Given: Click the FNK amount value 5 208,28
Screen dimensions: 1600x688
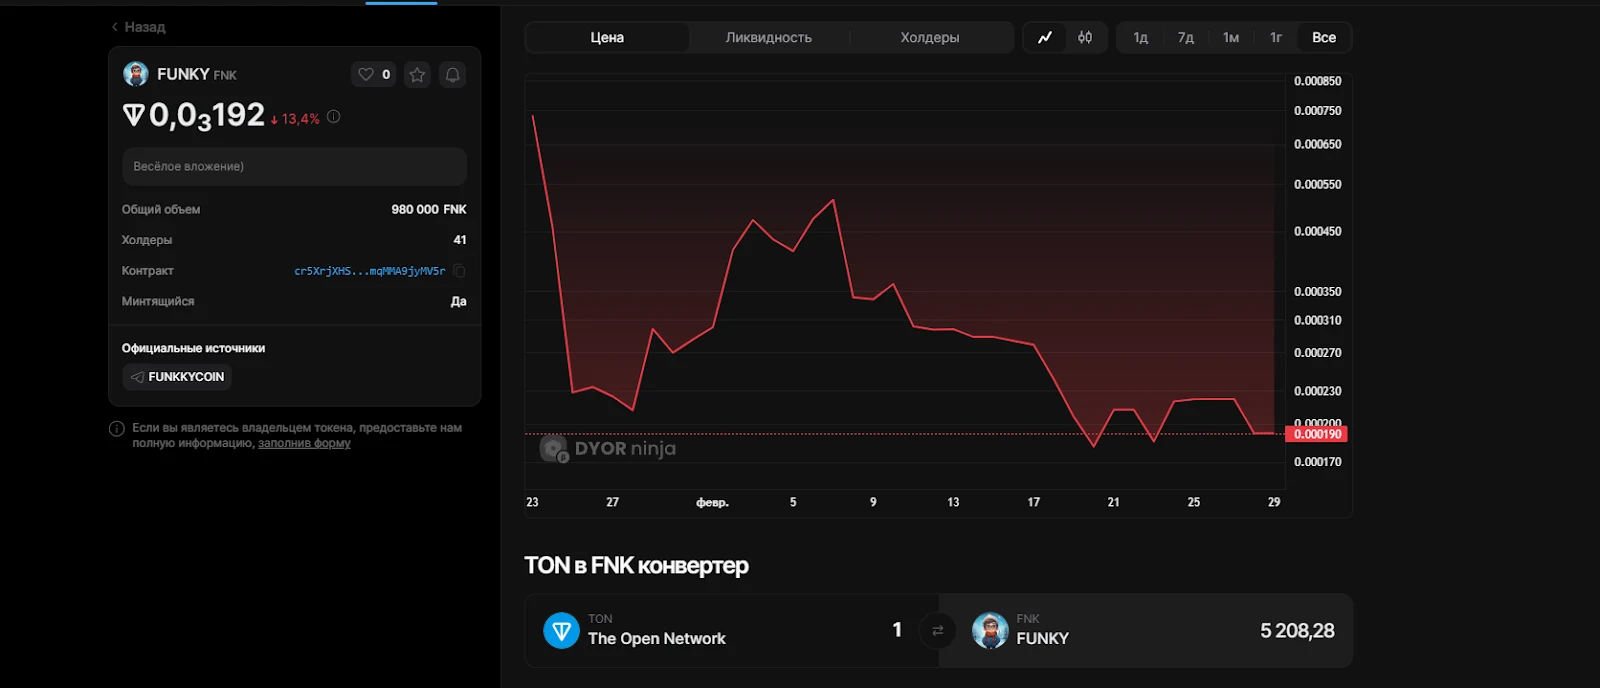Looking at the screenshot, I should pyautogui.click(x=1297, y=631).
